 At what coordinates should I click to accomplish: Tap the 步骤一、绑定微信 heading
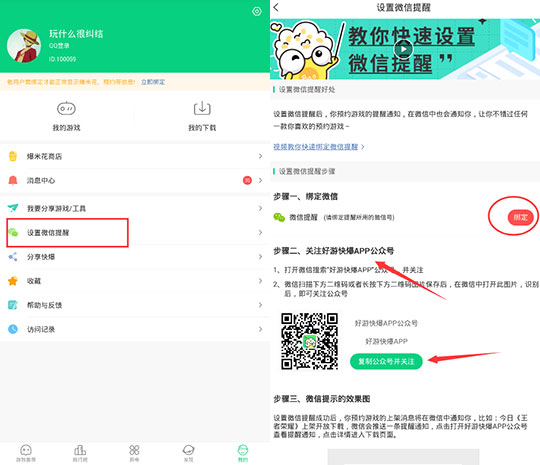pyautogui.click(x=305, y=197)
